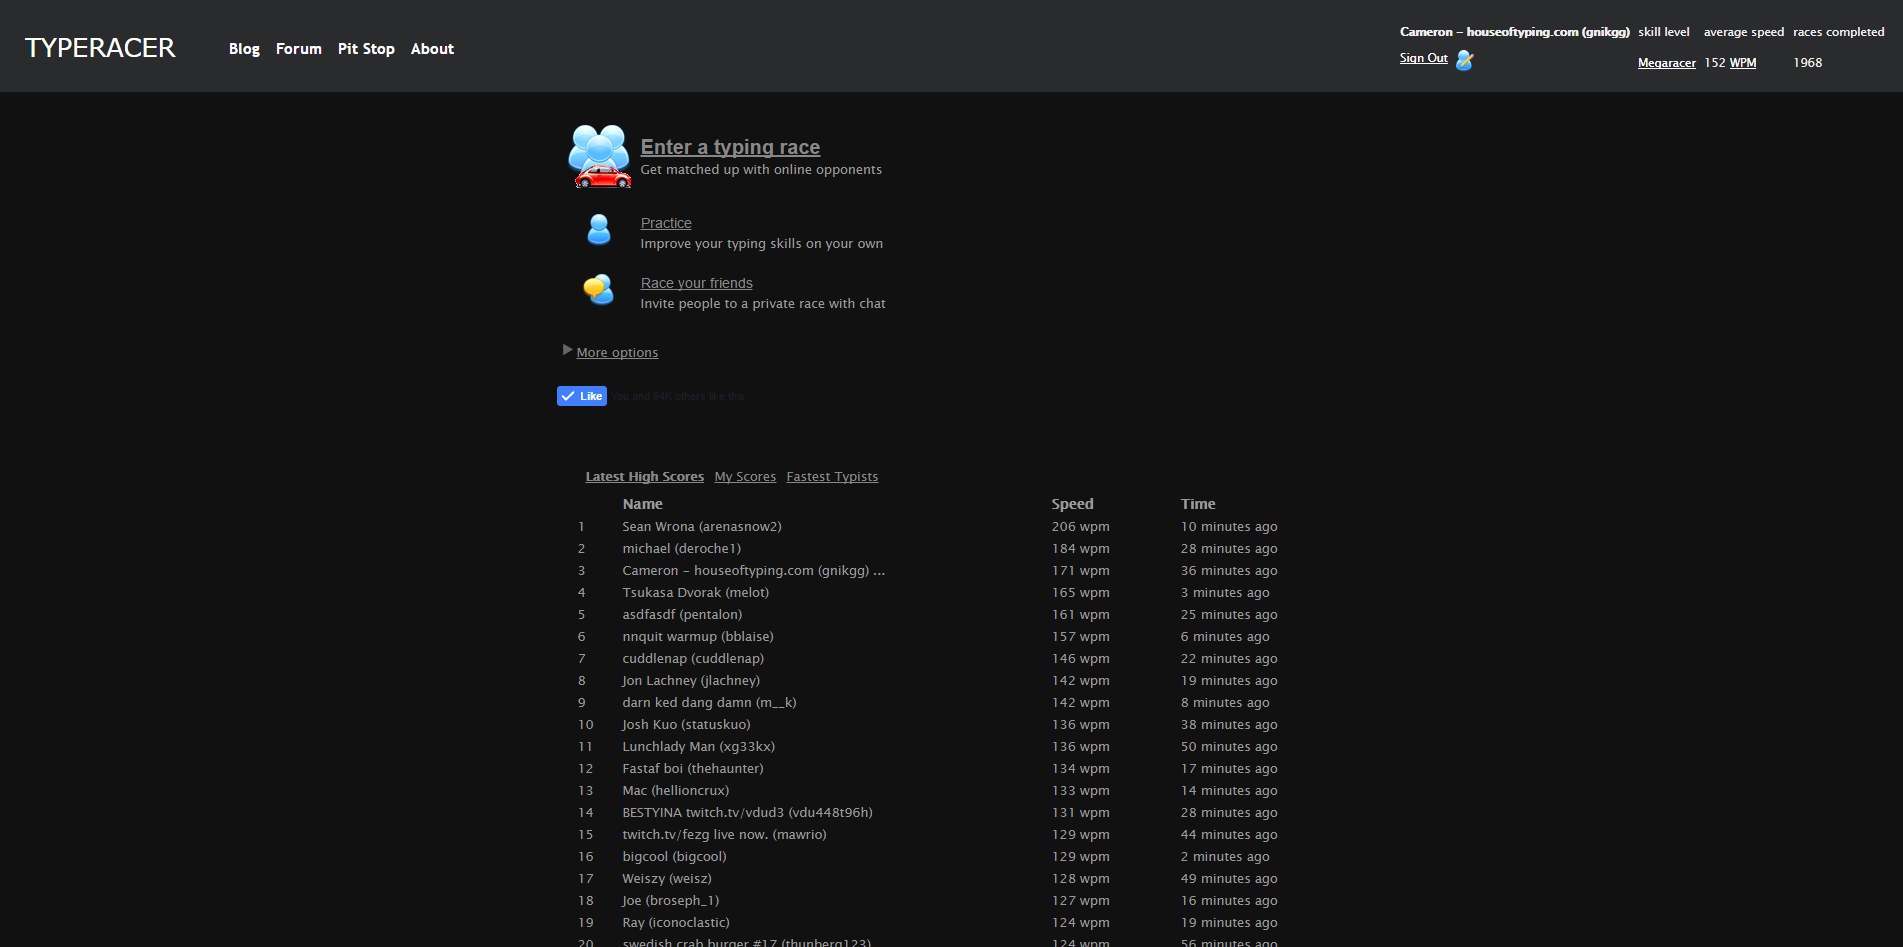Viewport: 1903px width, 947px height.
Task: Click michael (deroche1) in the high scores
Action: click(682, 549)
